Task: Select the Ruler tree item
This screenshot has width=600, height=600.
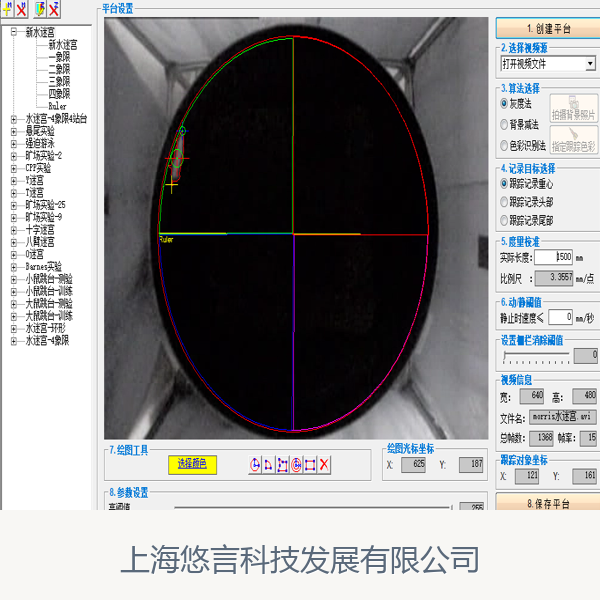Action: tap(57, 106)
